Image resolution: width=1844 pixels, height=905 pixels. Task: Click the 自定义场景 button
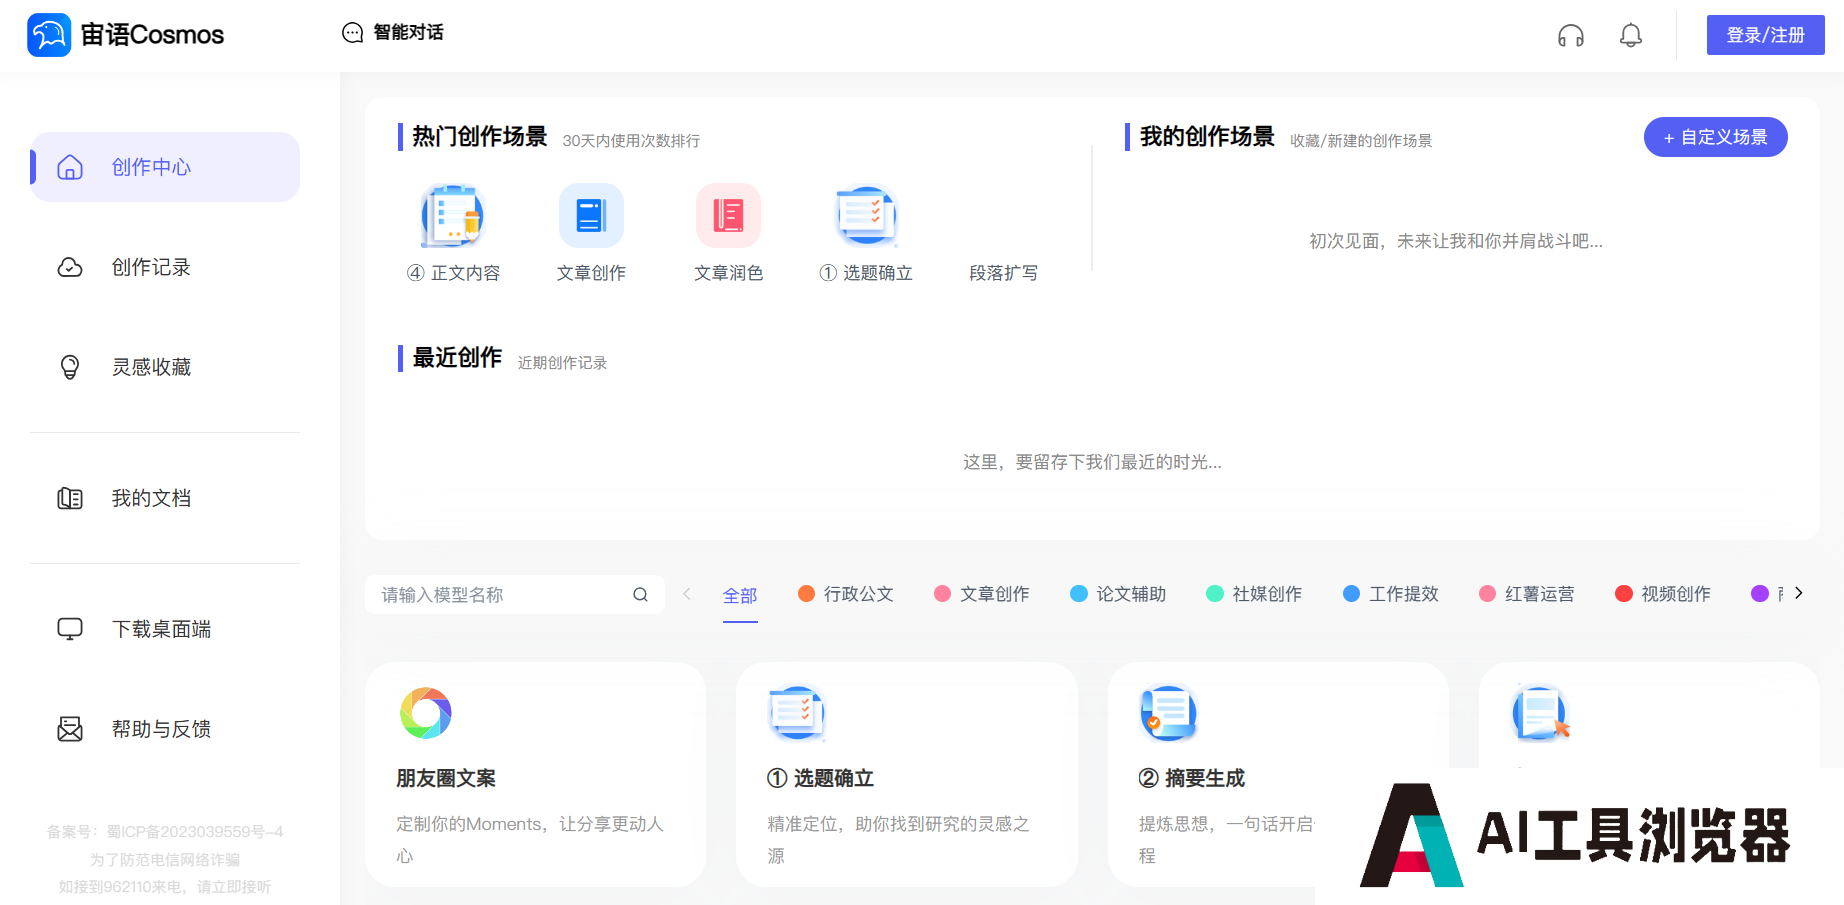1715,137
